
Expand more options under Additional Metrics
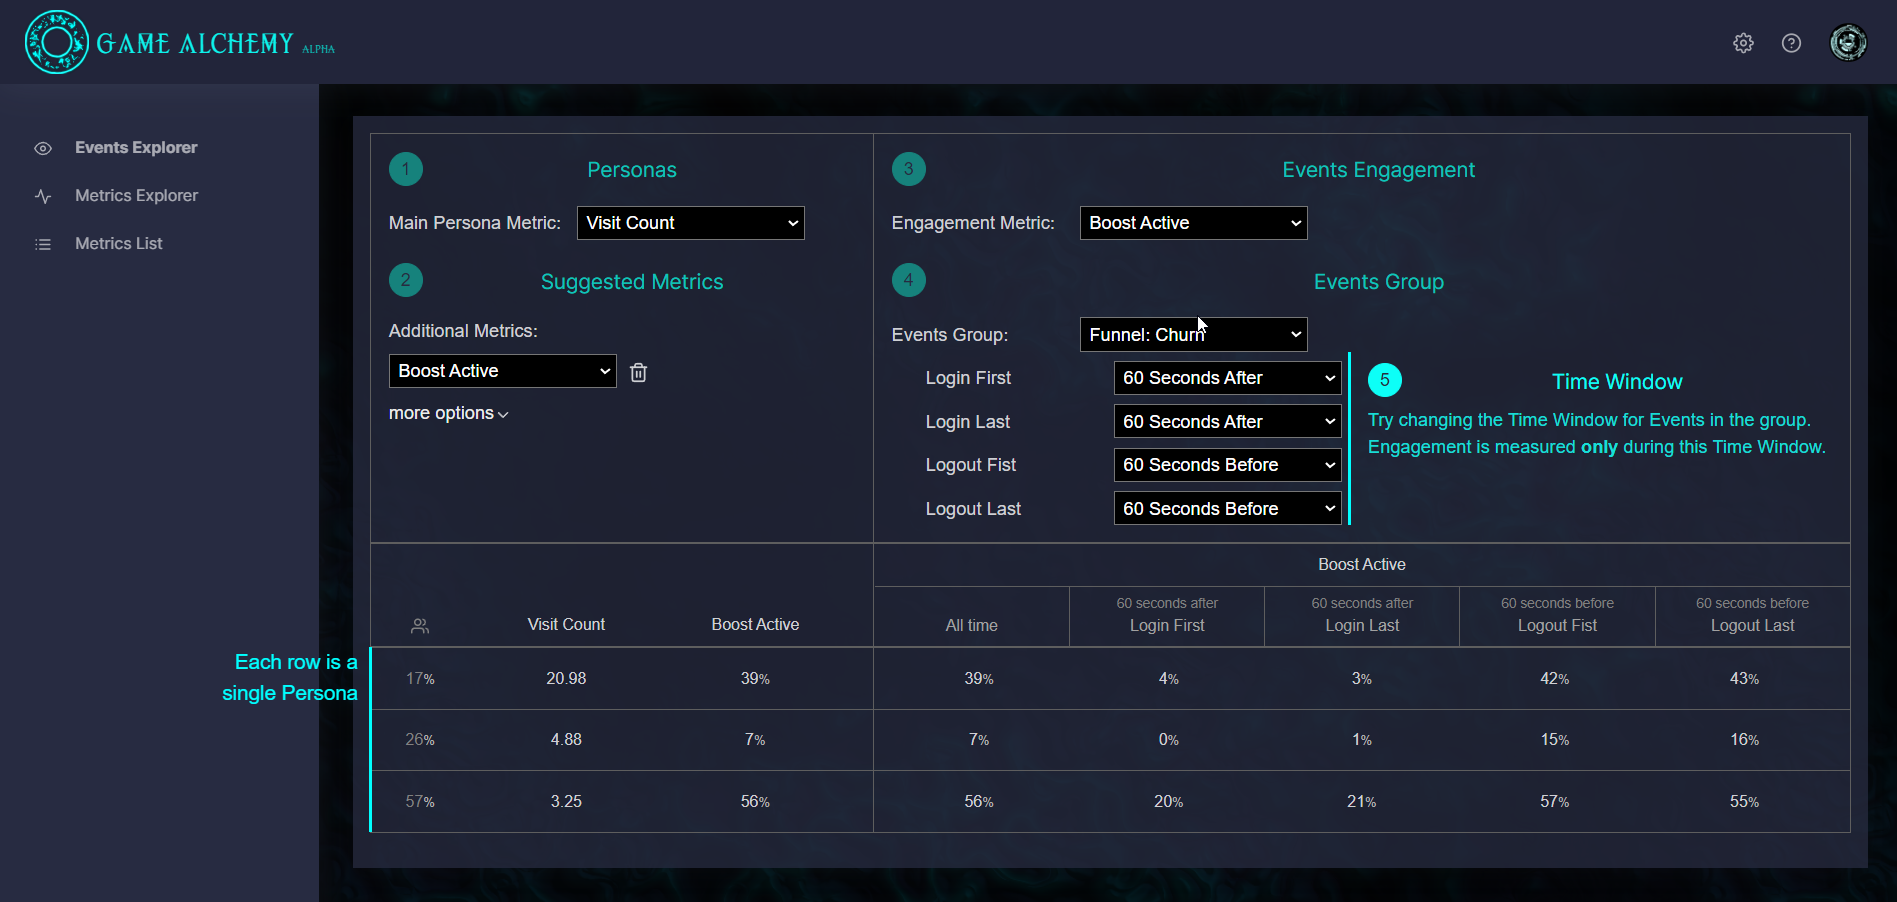click(448, 414)
